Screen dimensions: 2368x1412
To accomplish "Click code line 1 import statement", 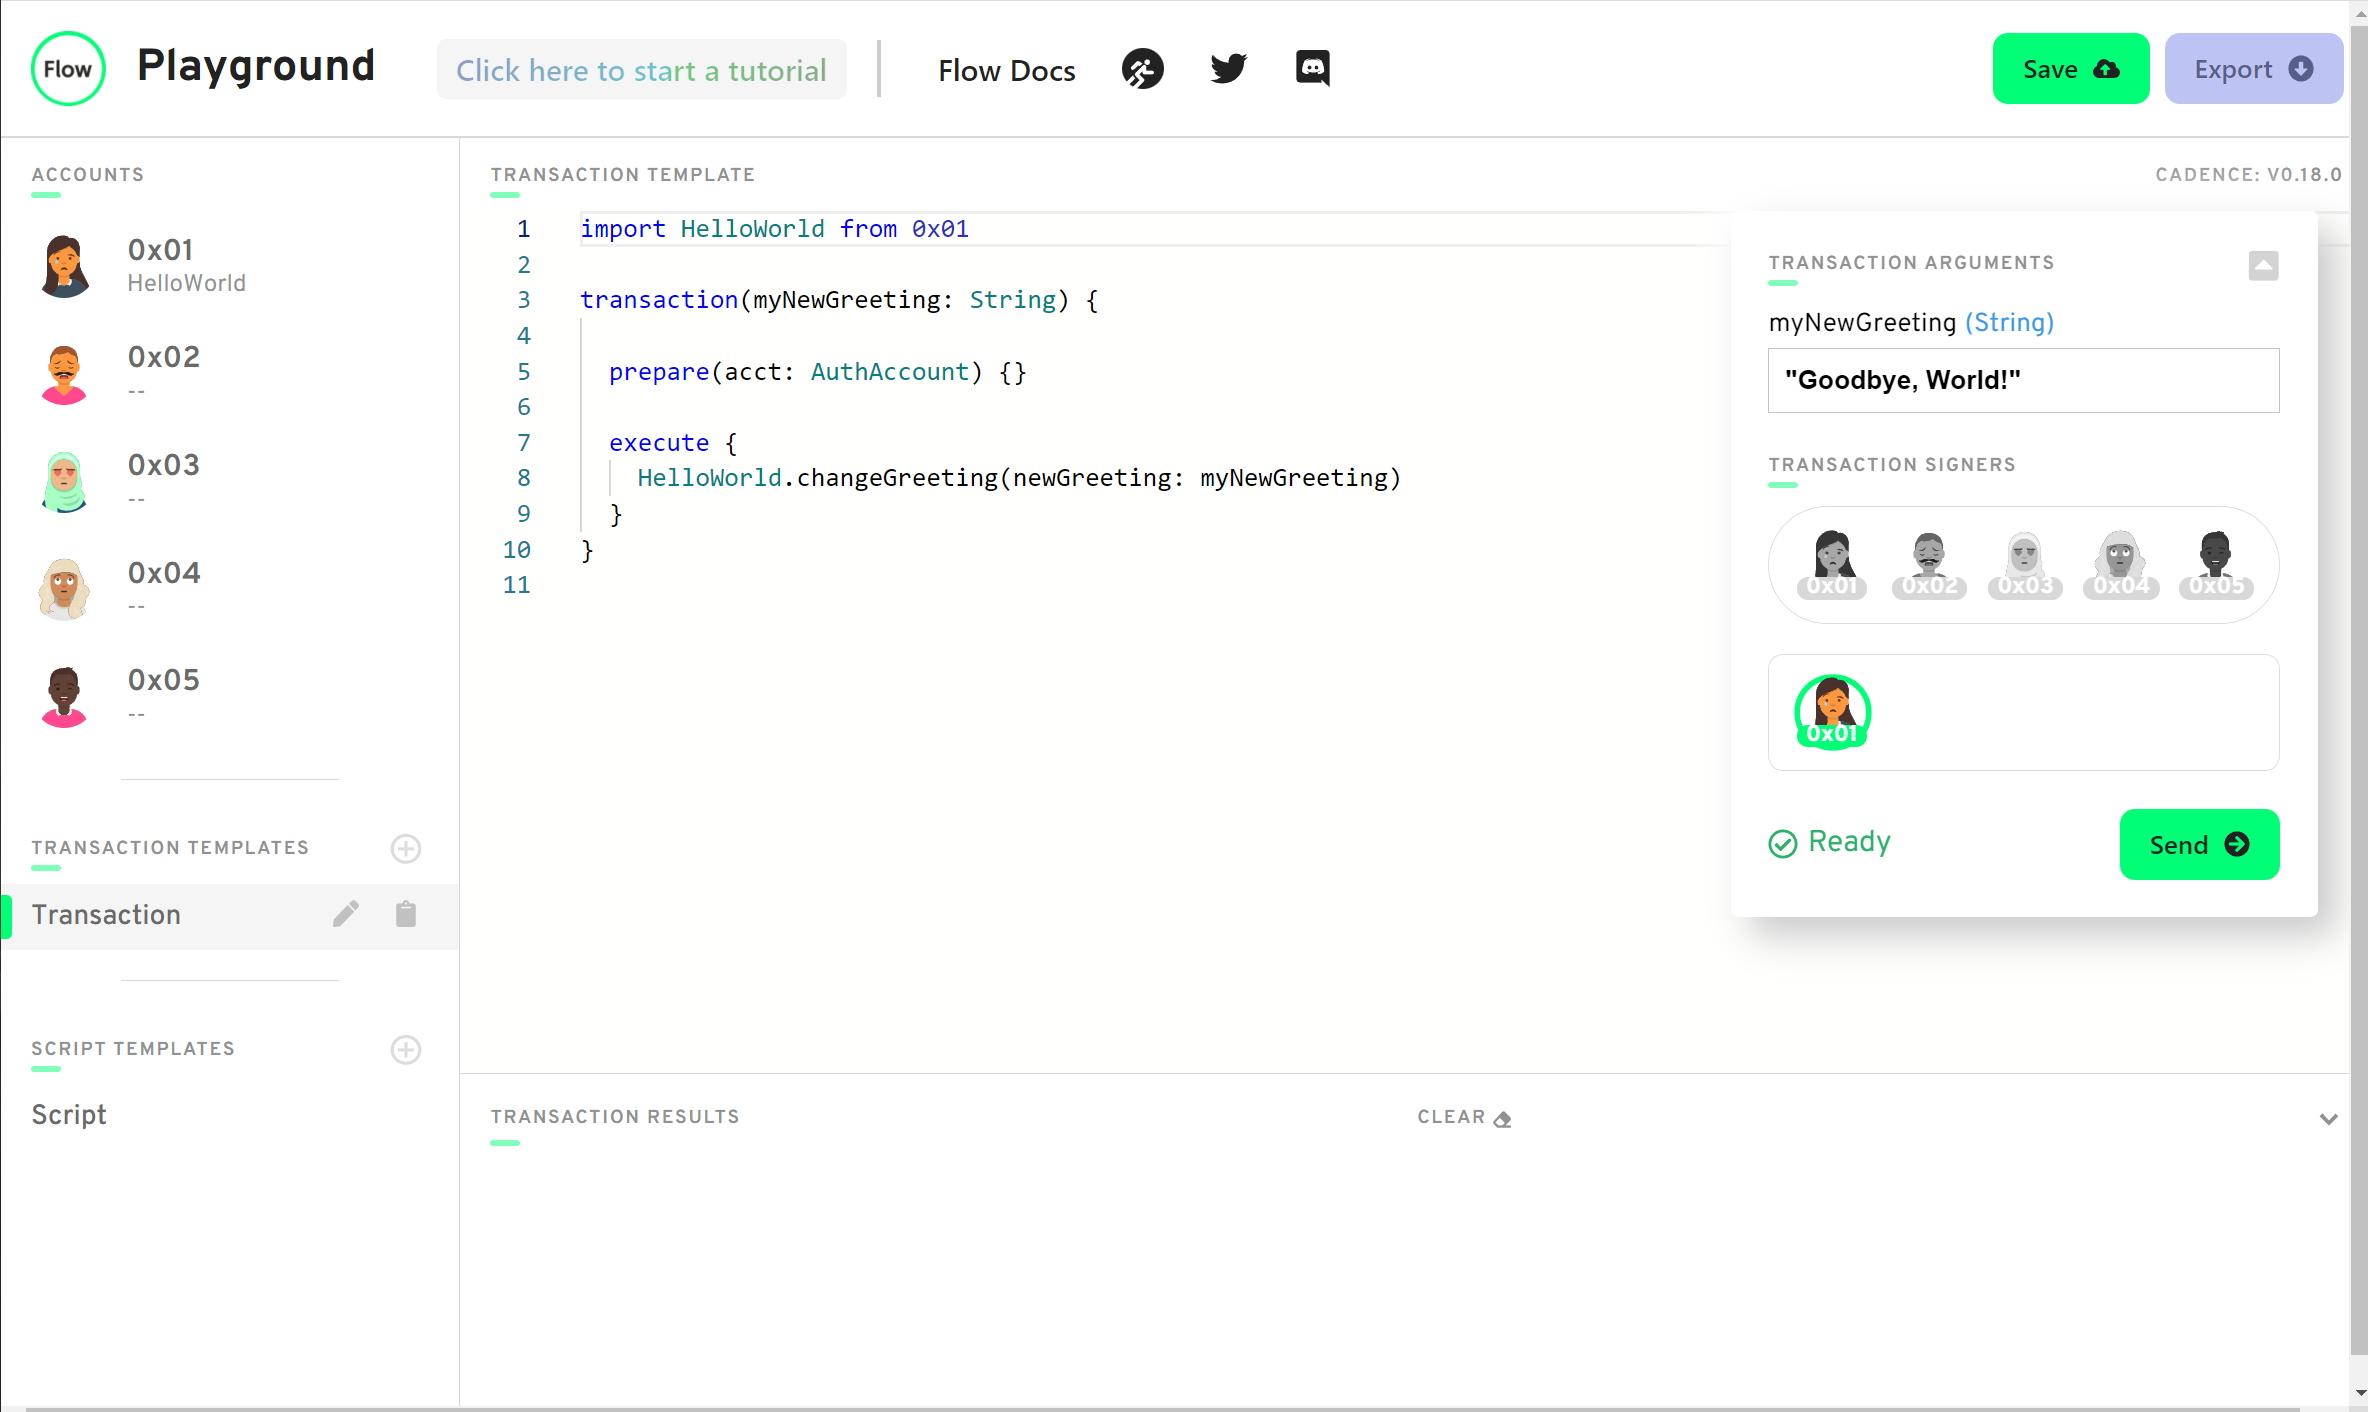I will [x=774, y=229].
